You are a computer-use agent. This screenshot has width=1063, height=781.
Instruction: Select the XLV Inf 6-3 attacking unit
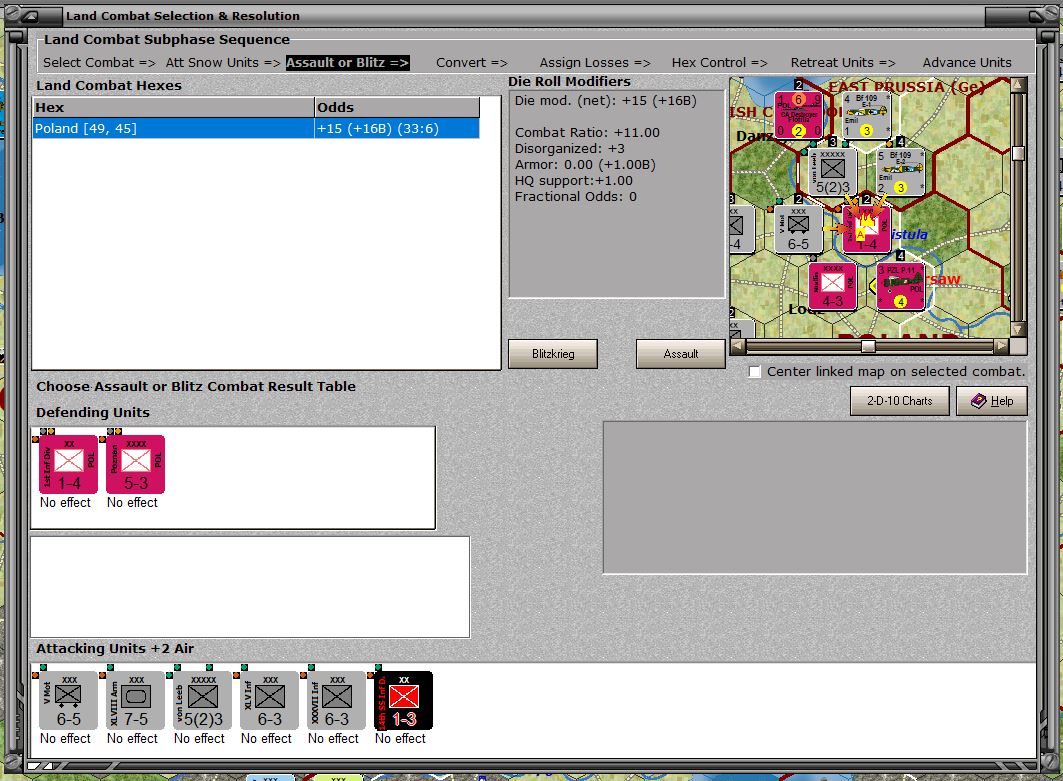click(x=269, y=700)
